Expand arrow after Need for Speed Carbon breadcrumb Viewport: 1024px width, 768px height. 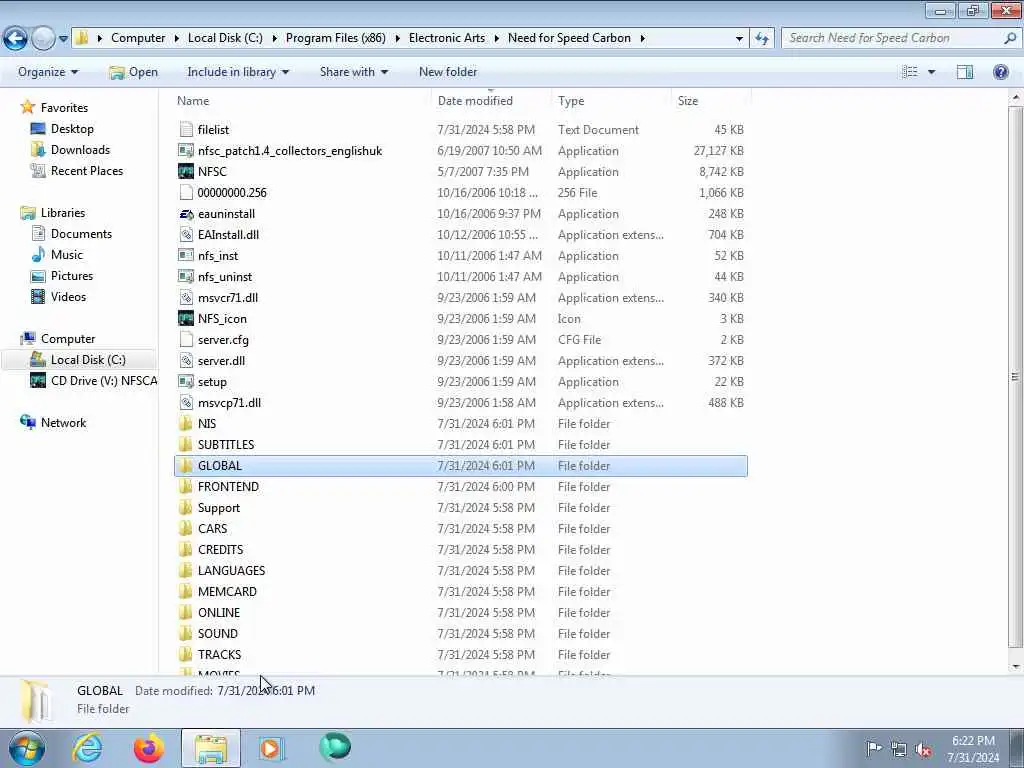(643, 38)
